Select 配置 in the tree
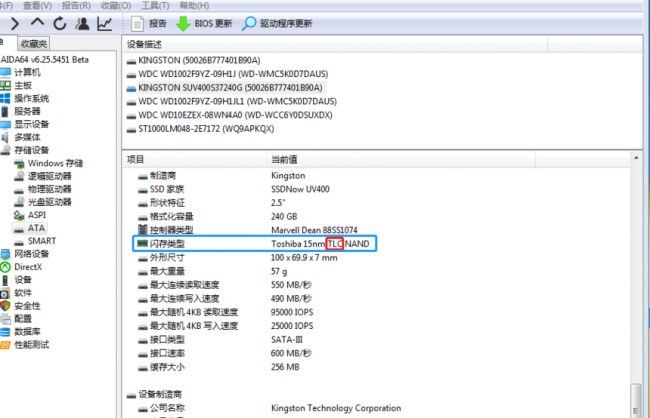The height and width of the screenshot is (418, 650). [16, 319]
